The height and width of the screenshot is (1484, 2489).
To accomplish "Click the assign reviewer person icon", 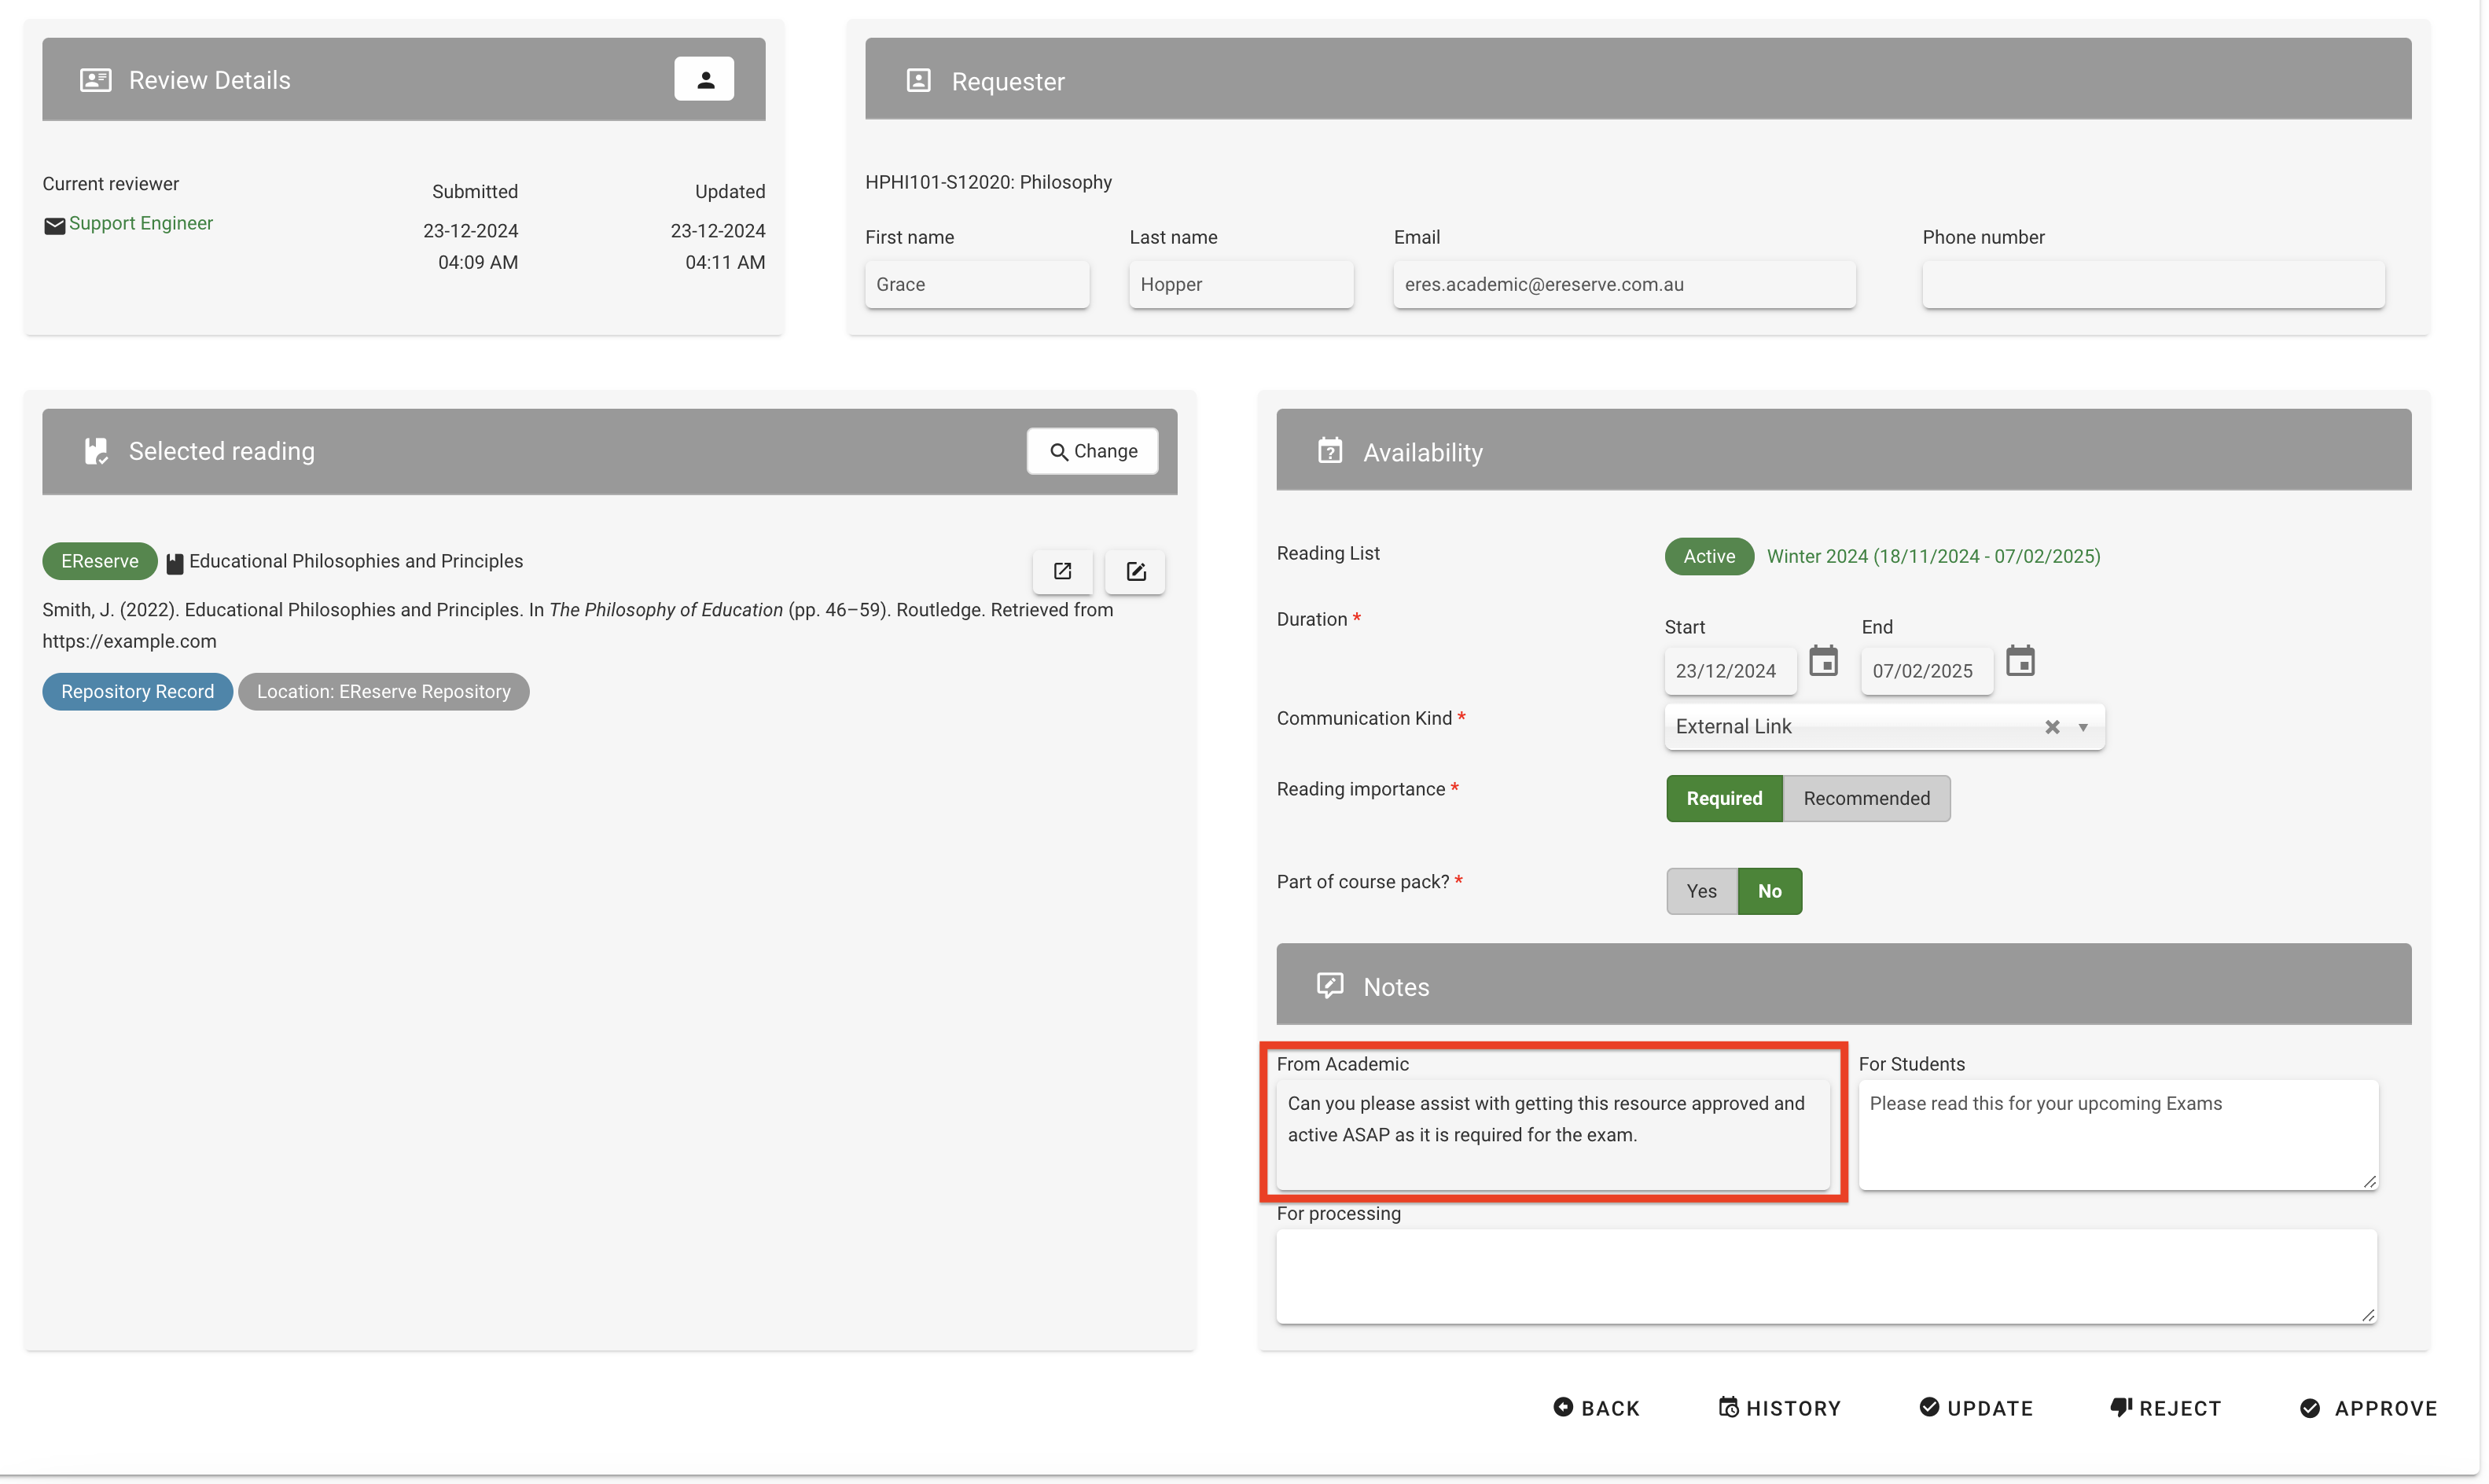I will [704, 79].
